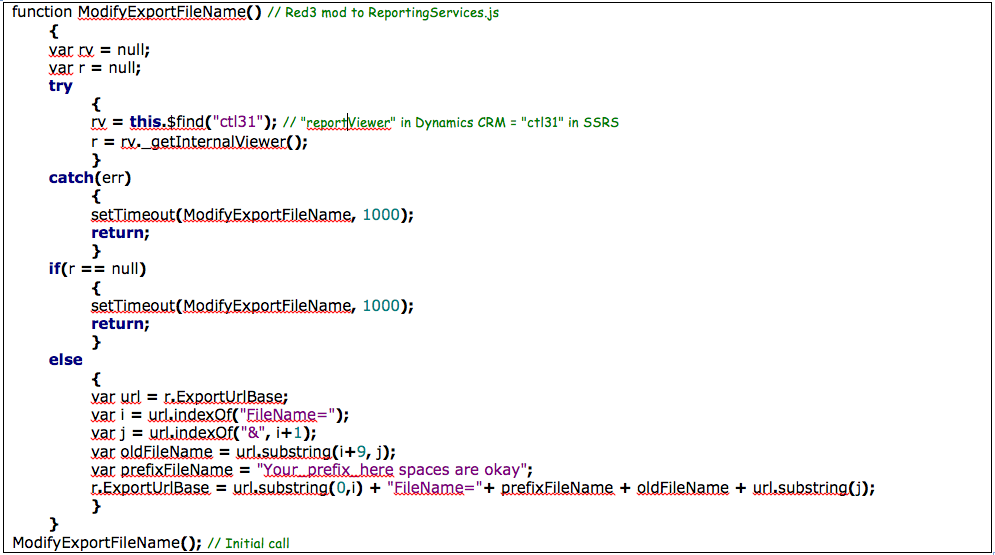Click the 'catch(err)' line
The width and height of the screenshot is (995, 555).
[90, 178]
